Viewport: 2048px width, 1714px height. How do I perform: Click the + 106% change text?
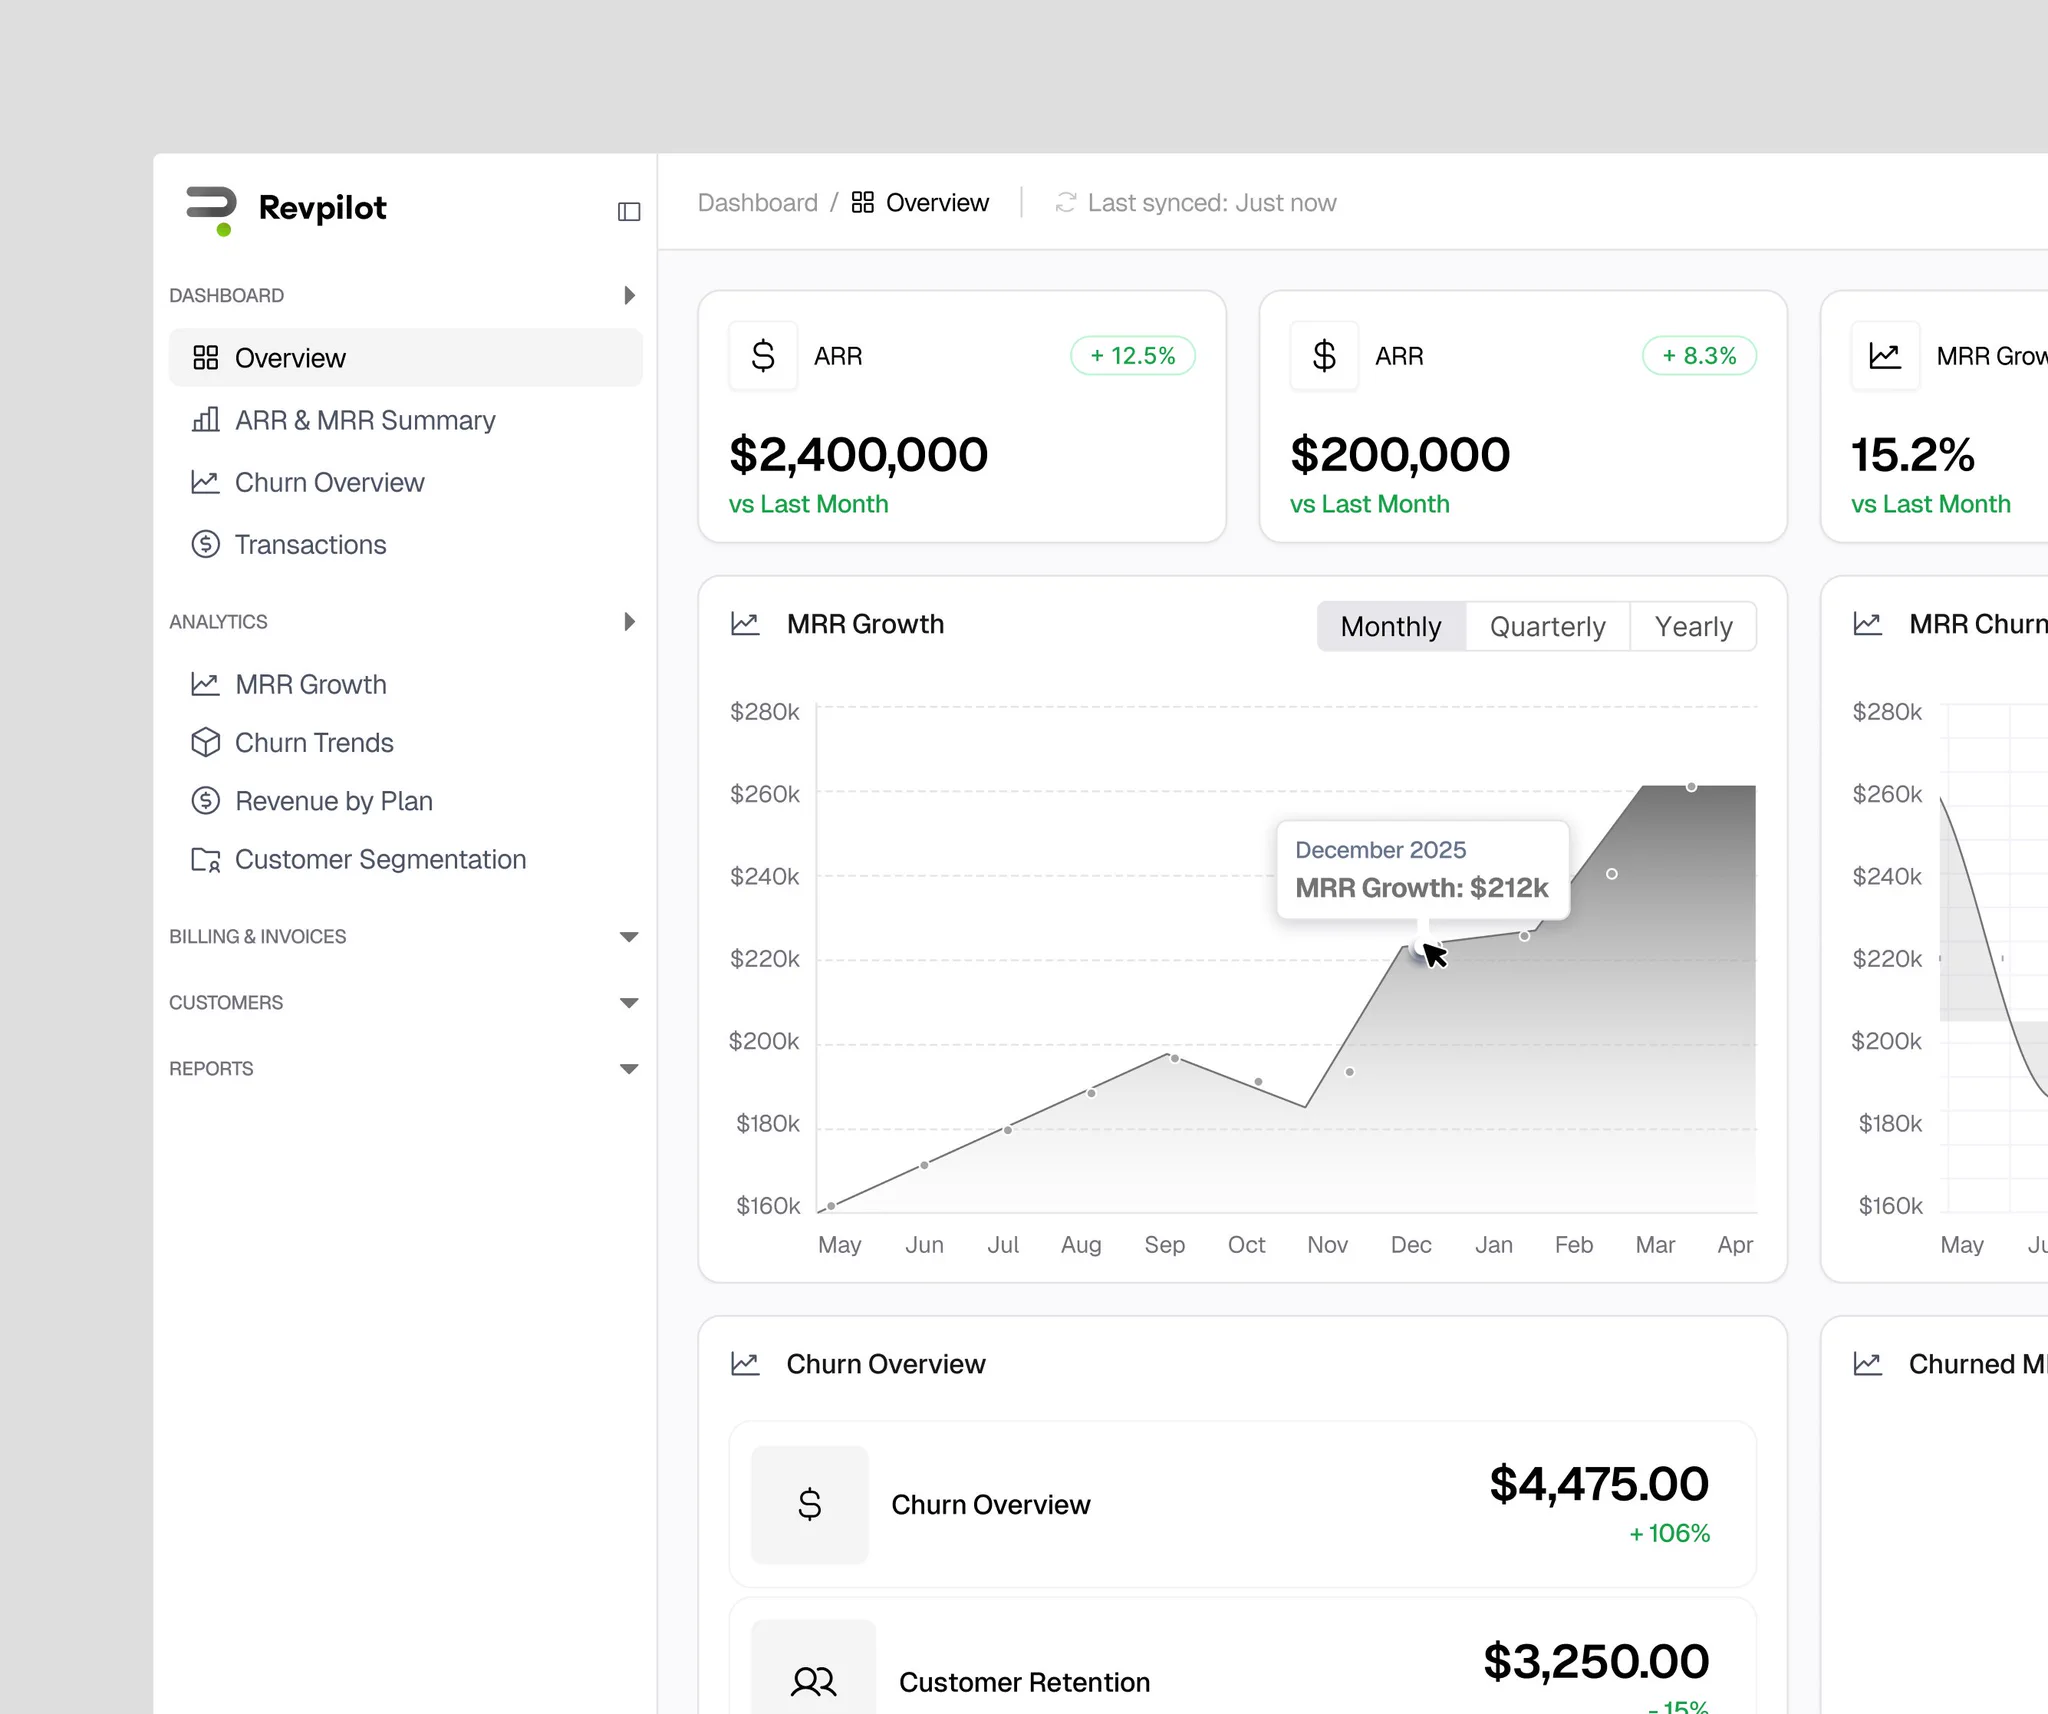tap(1669, 1533)
